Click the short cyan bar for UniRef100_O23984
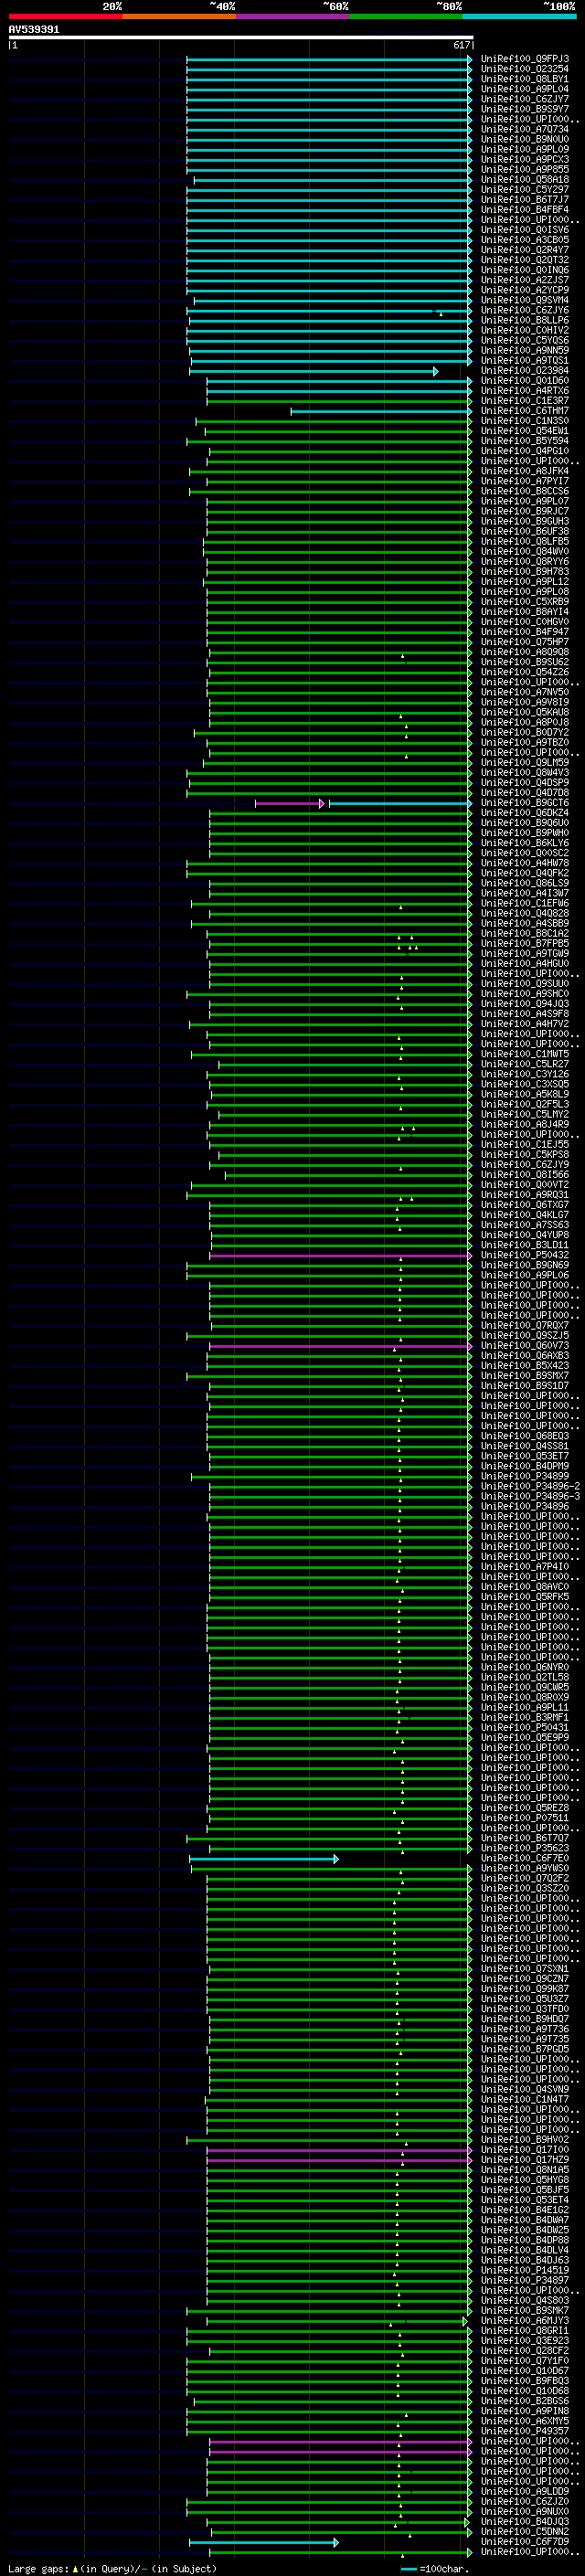 click(x=314, y=371)
